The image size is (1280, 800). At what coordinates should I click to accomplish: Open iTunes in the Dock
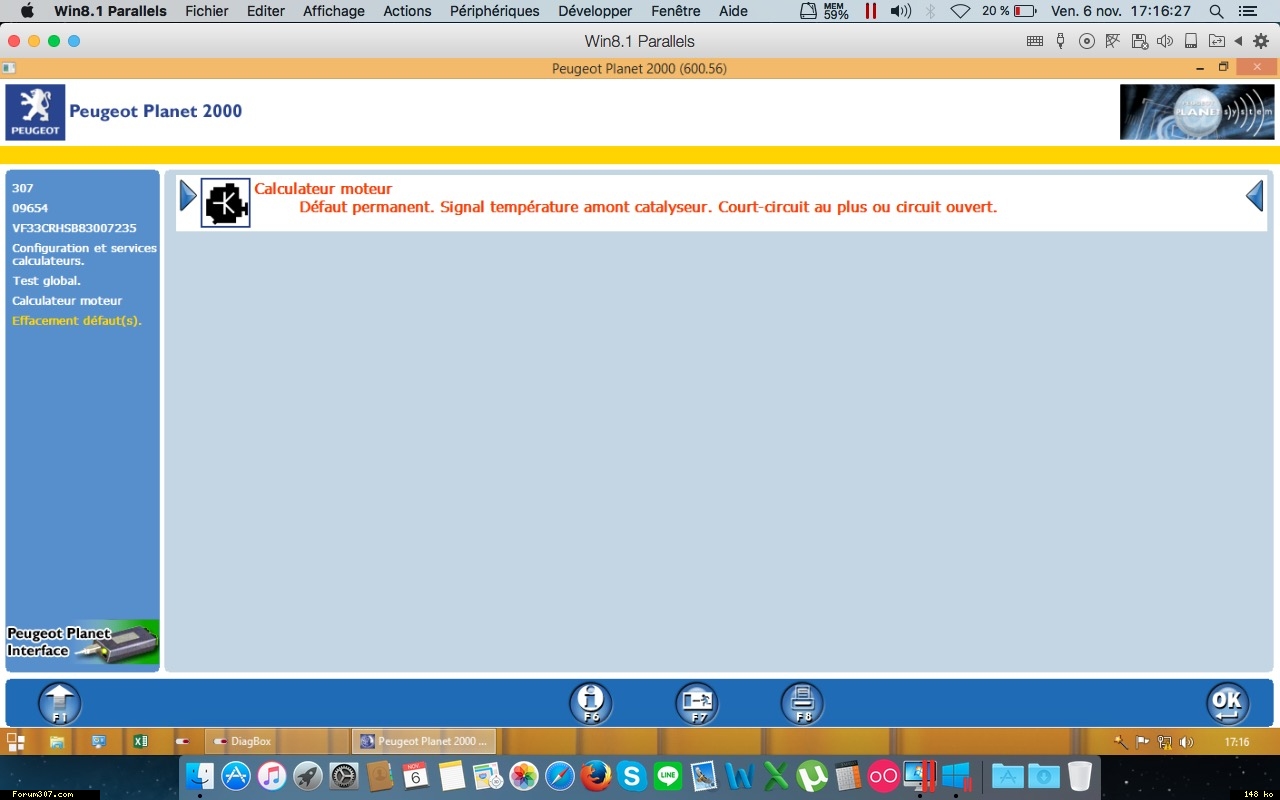pyautogui.click(x=272, y=776)
